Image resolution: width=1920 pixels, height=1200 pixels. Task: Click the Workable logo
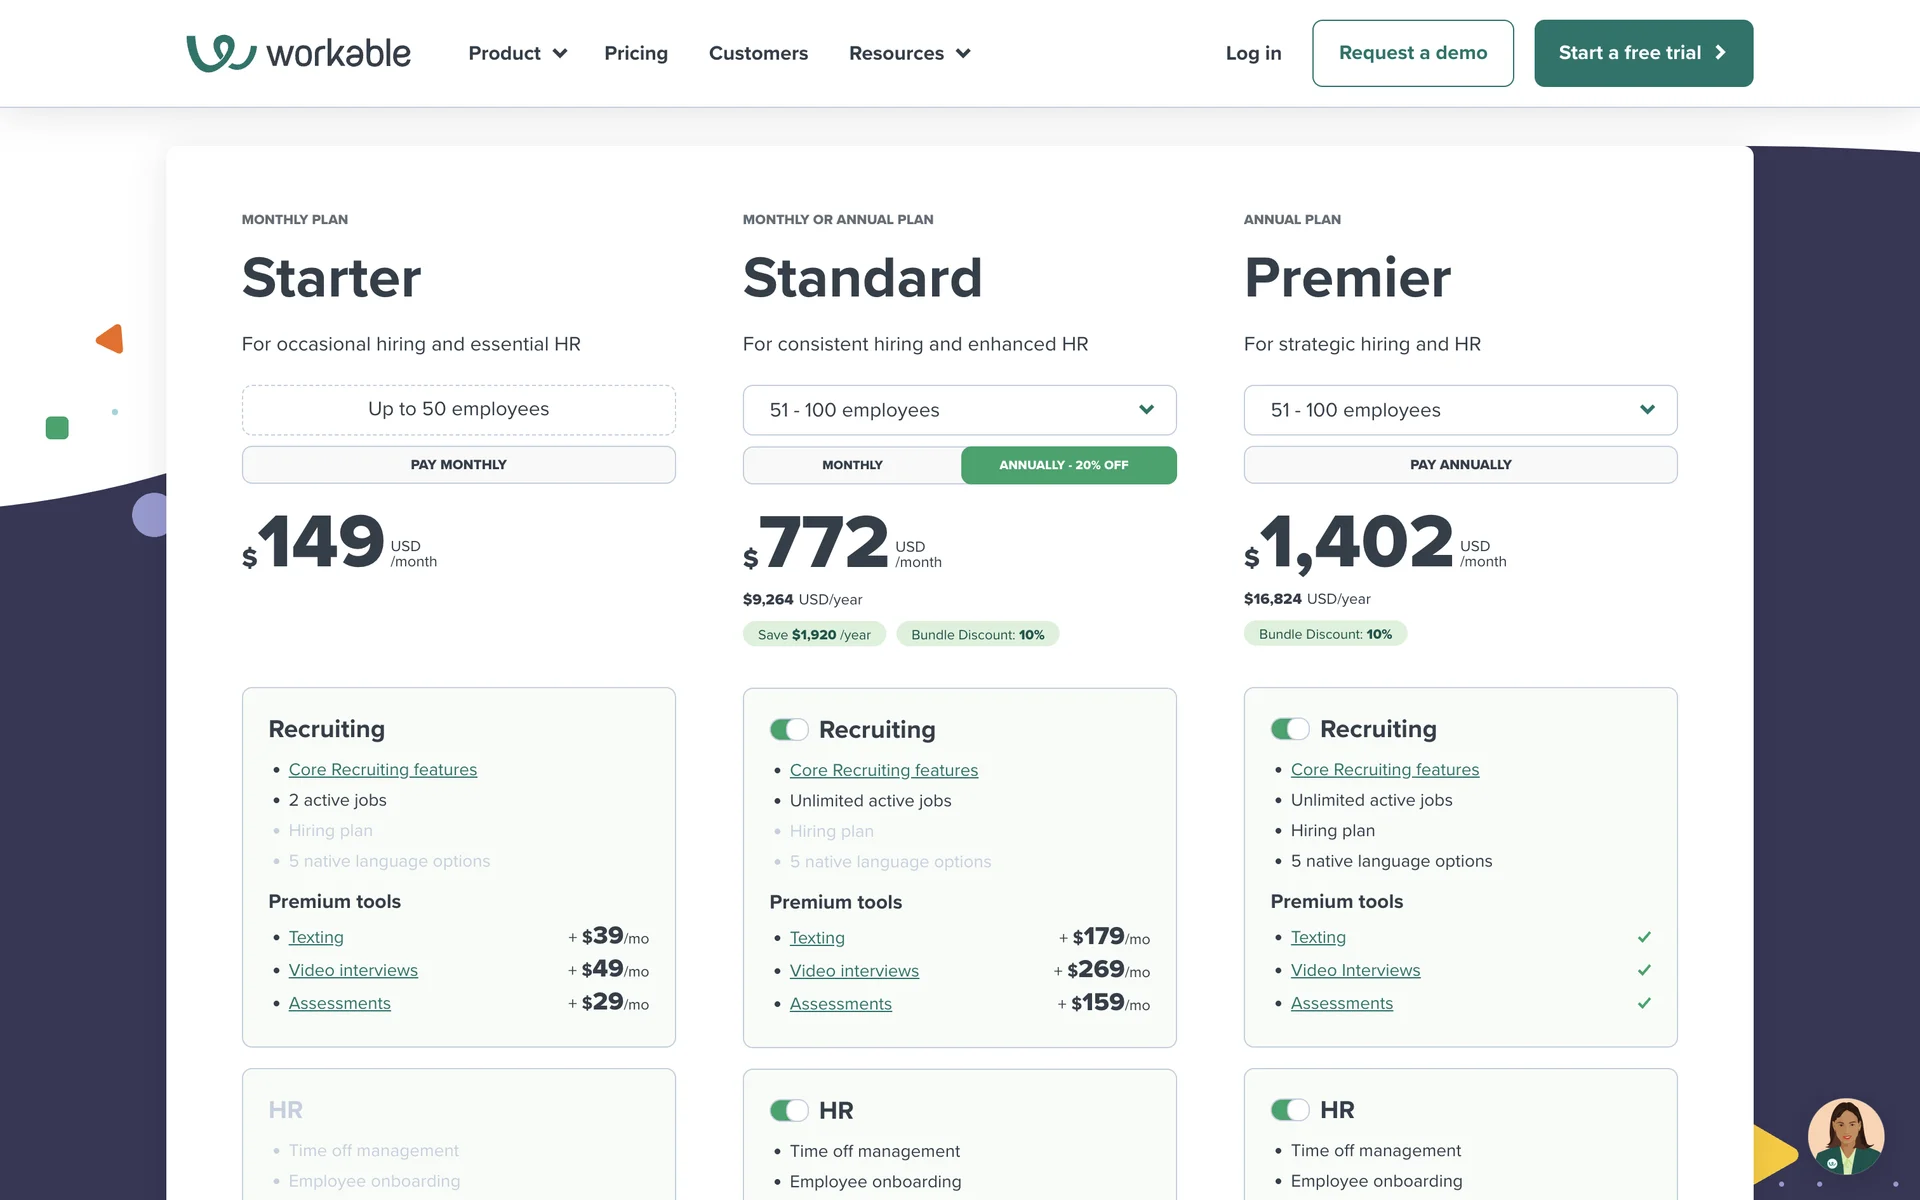click(298, 53)
